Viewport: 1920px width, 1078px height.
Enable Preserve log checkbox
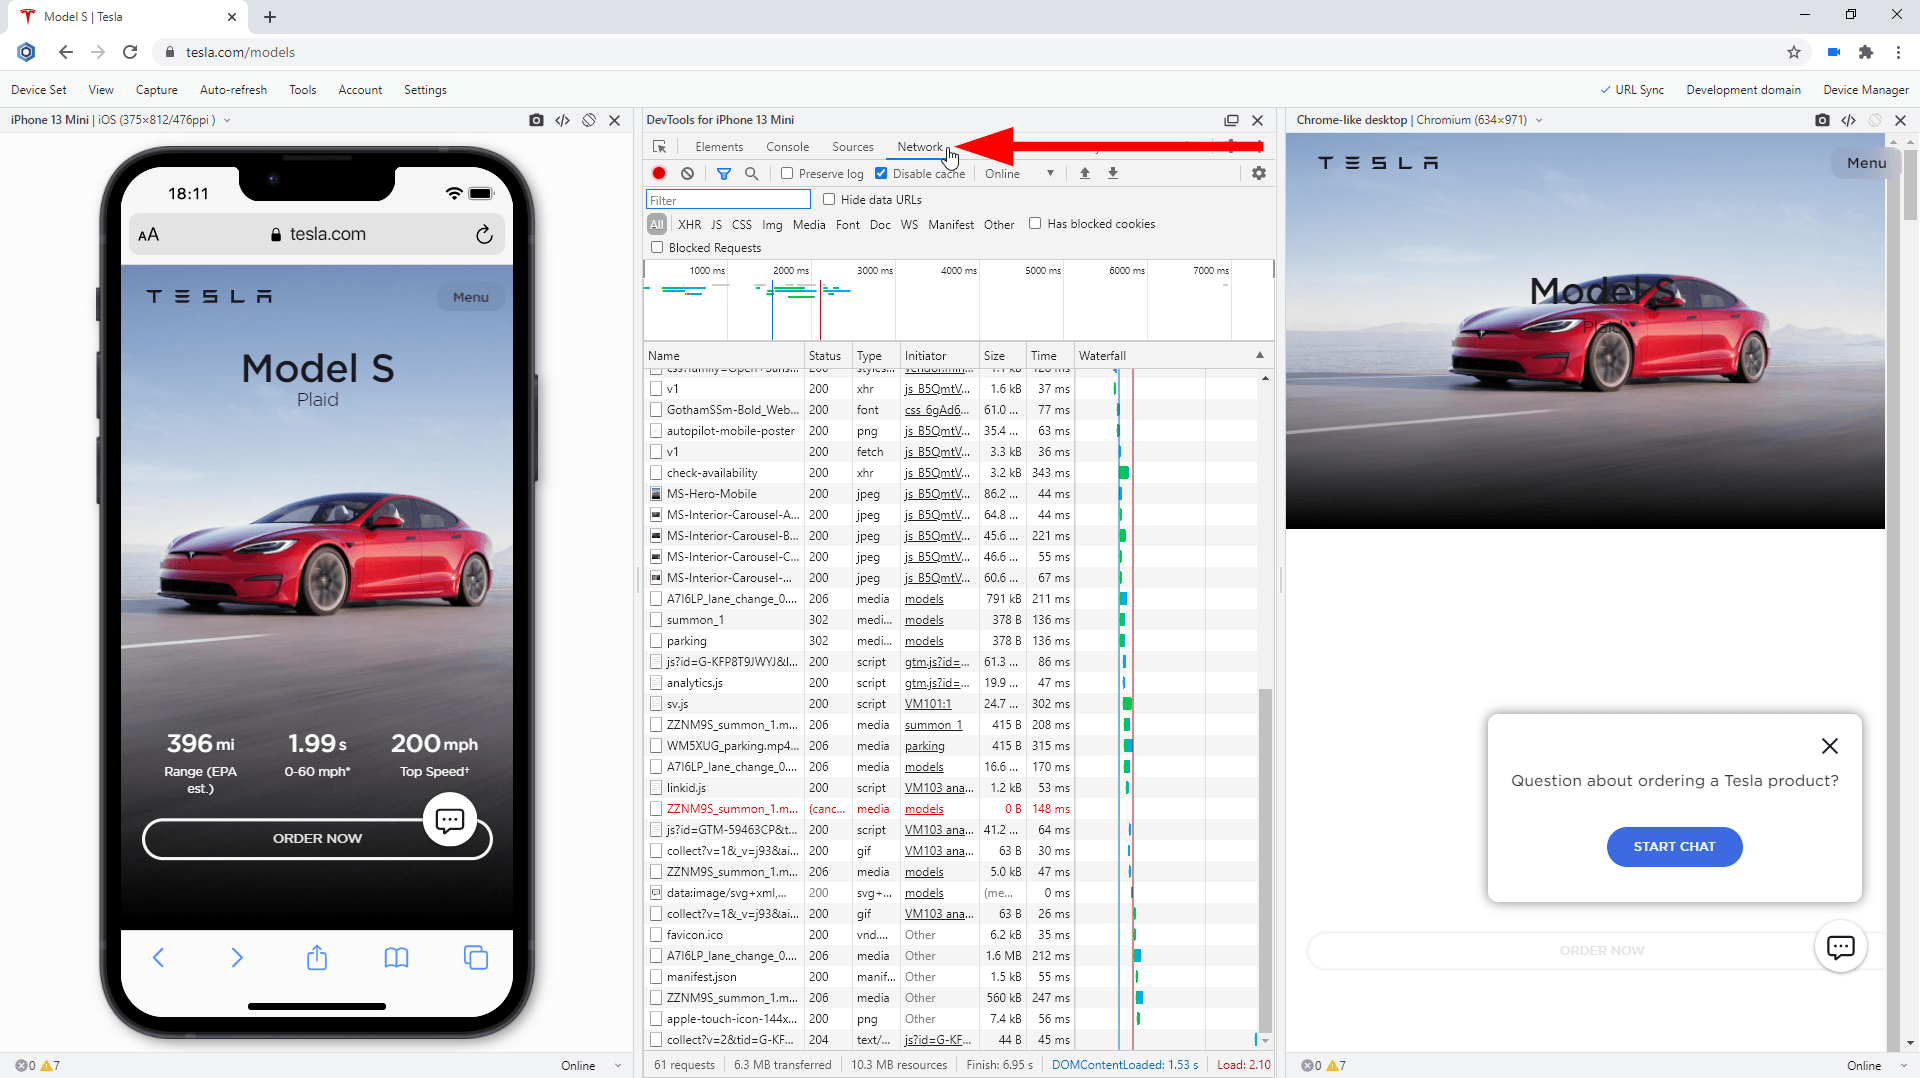(x=787, y=173)
